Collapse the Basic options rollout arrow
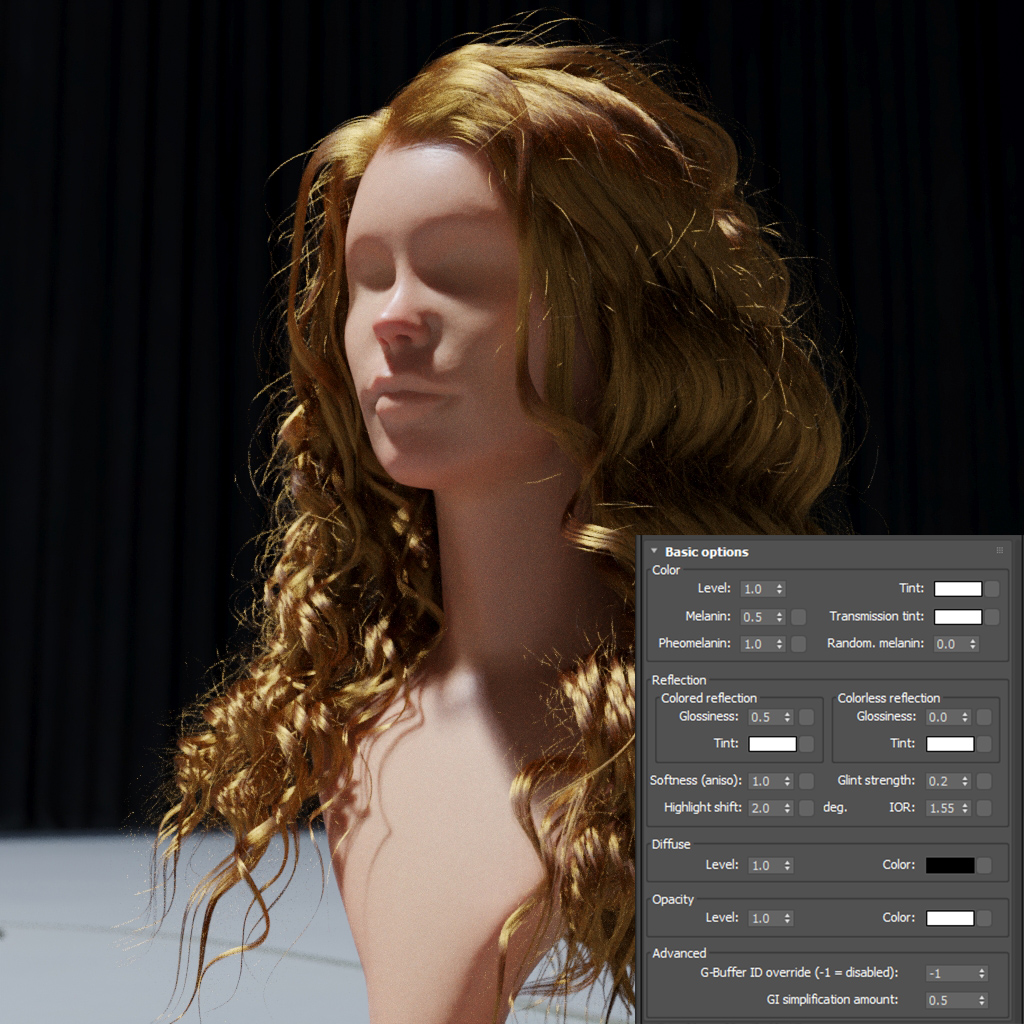Screen dimensions: 1024x1024 654,551
